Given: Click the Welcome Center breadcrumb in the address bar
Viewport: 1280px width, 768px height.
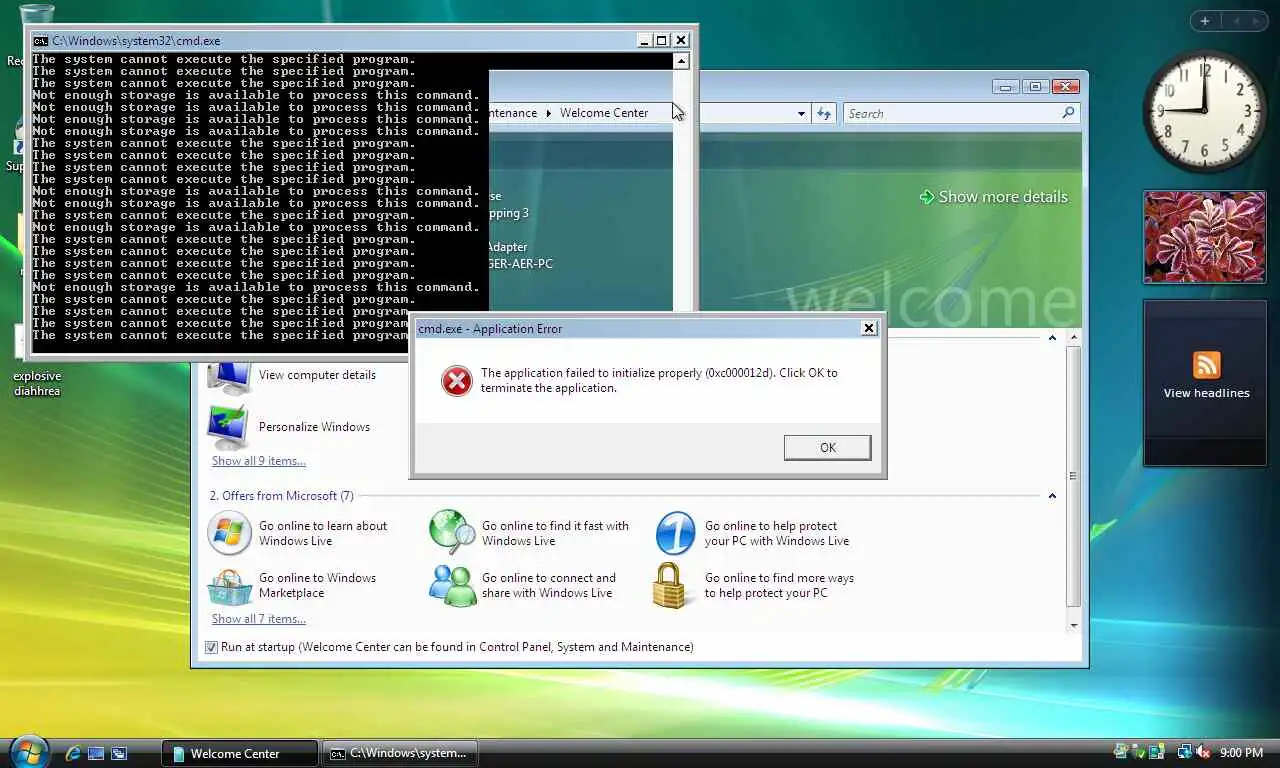Looking at the screenshot, I should point(604,113).
